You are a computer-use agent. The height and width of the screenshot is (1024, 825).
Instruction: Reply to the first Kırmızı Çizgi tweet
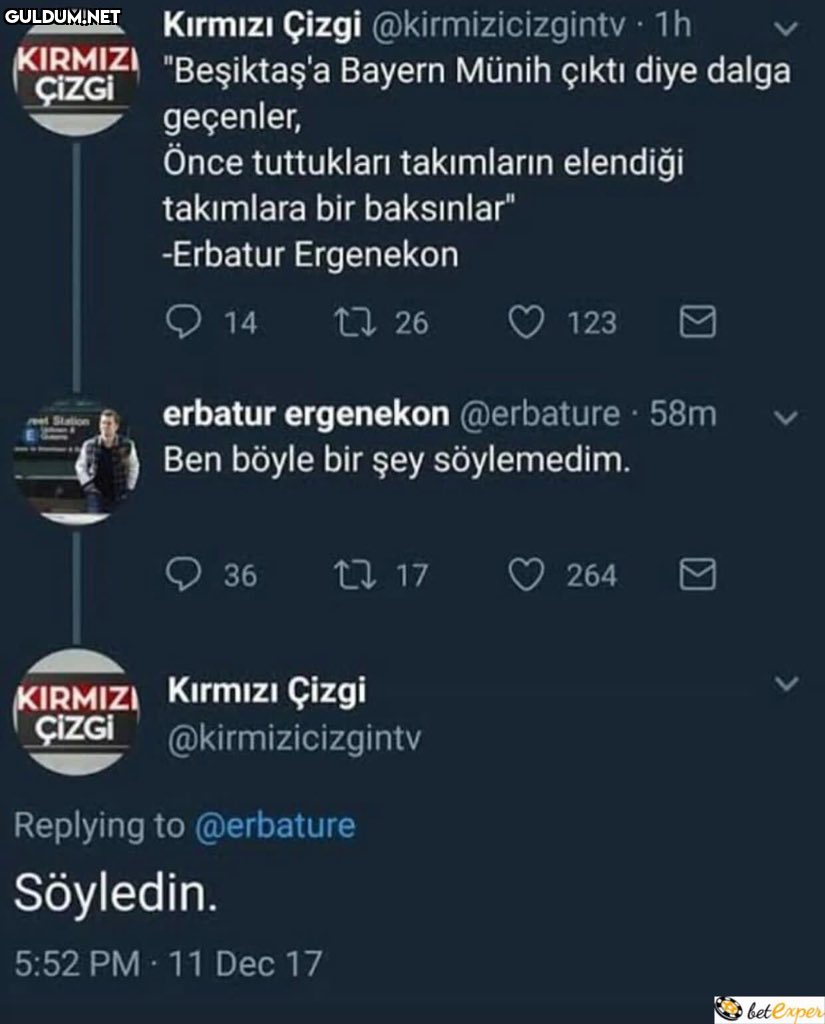tap(182, 322)
